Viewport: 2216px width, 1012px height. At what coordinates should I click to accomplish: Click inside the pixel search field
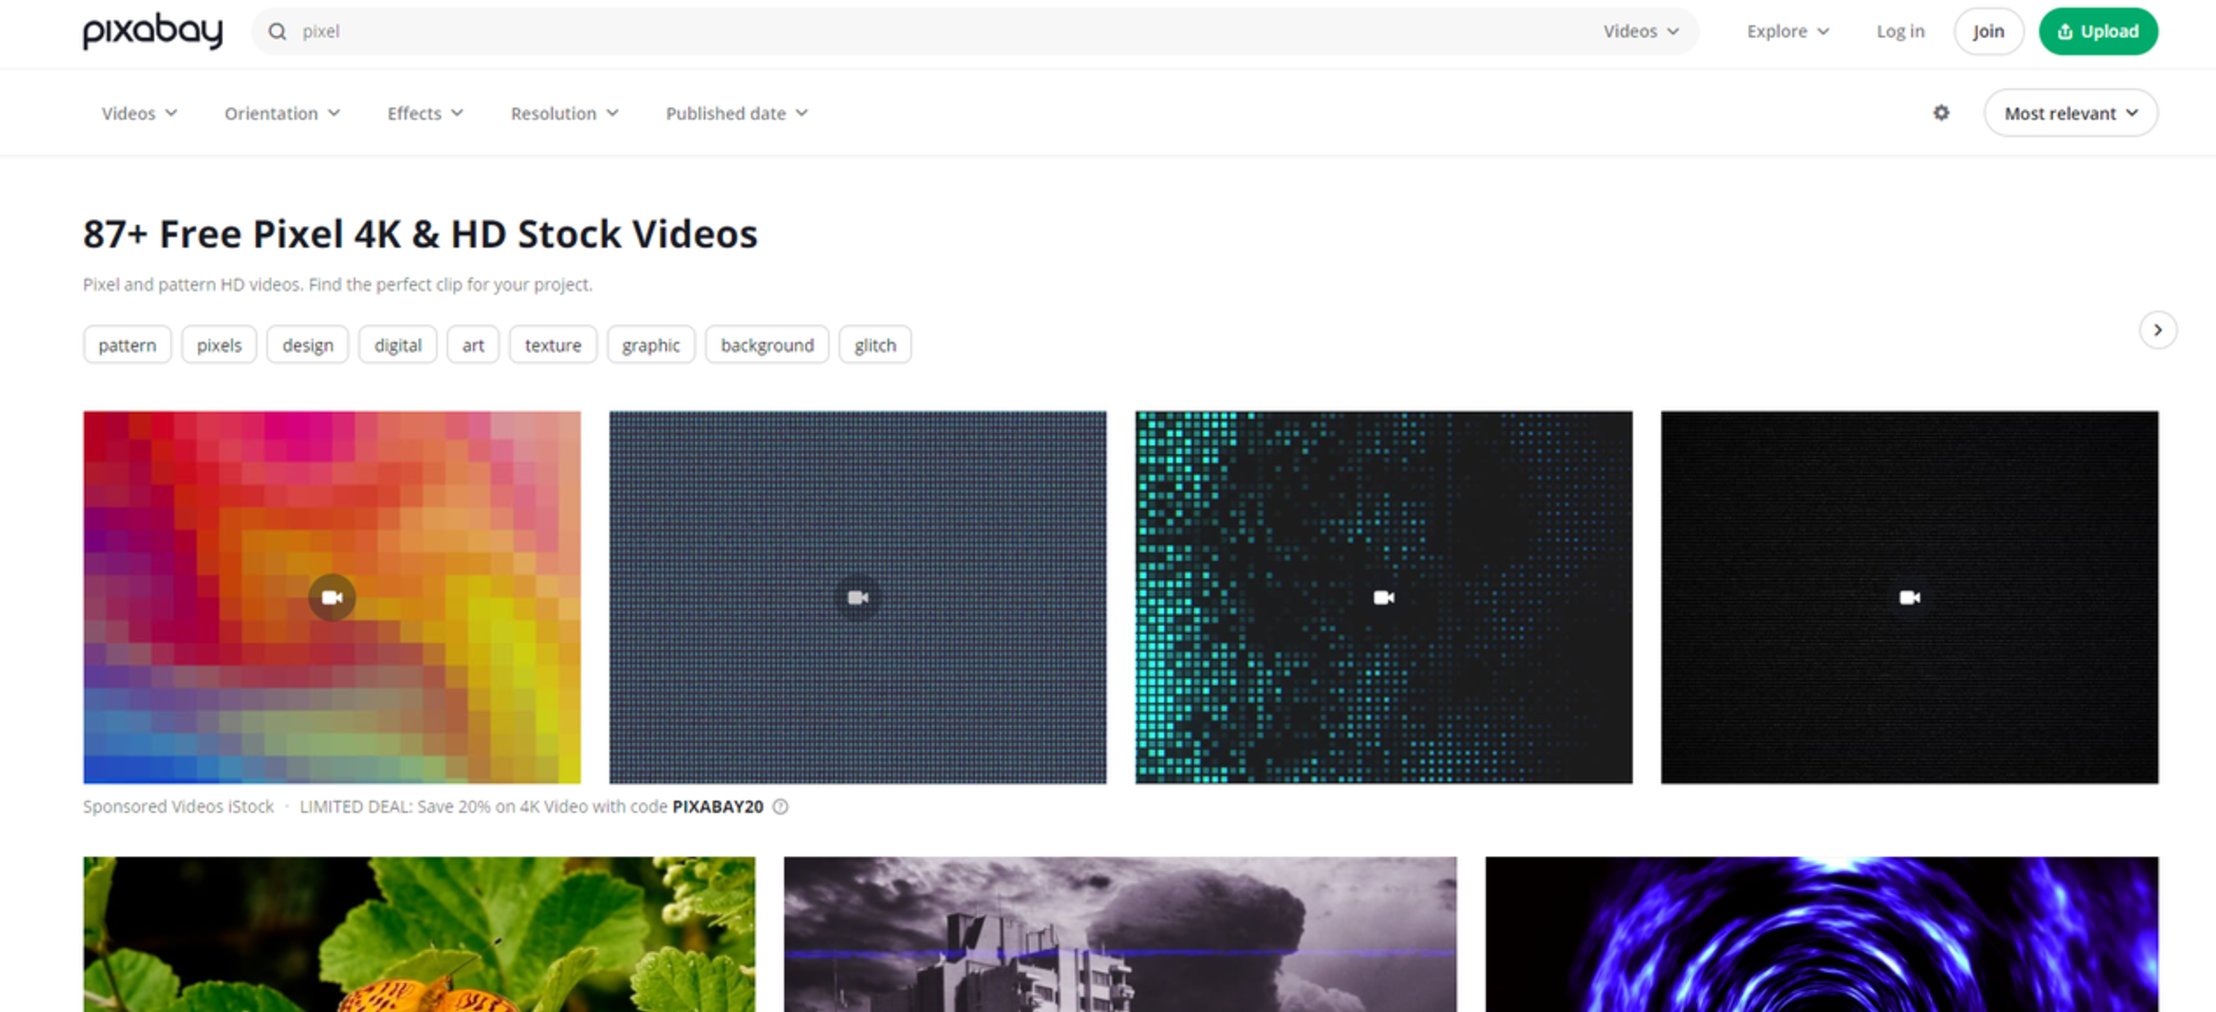coord(500,31)
